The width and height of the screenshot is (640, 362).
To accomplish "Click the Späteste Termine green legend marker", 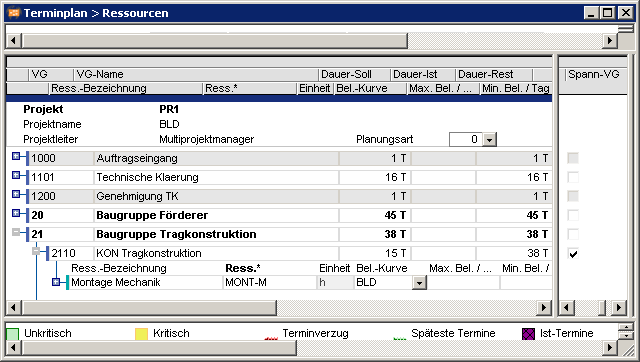I will (x=400, y=338).
